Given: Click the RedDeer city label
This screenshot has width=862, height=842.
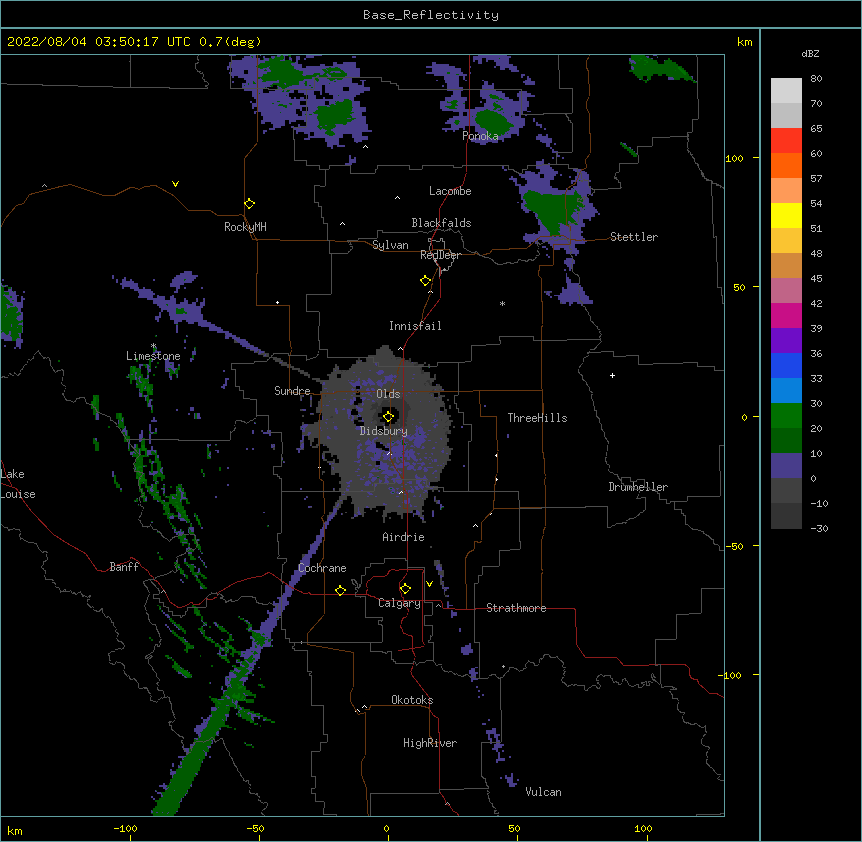Looking at the screenshot, I should (440, 255).
